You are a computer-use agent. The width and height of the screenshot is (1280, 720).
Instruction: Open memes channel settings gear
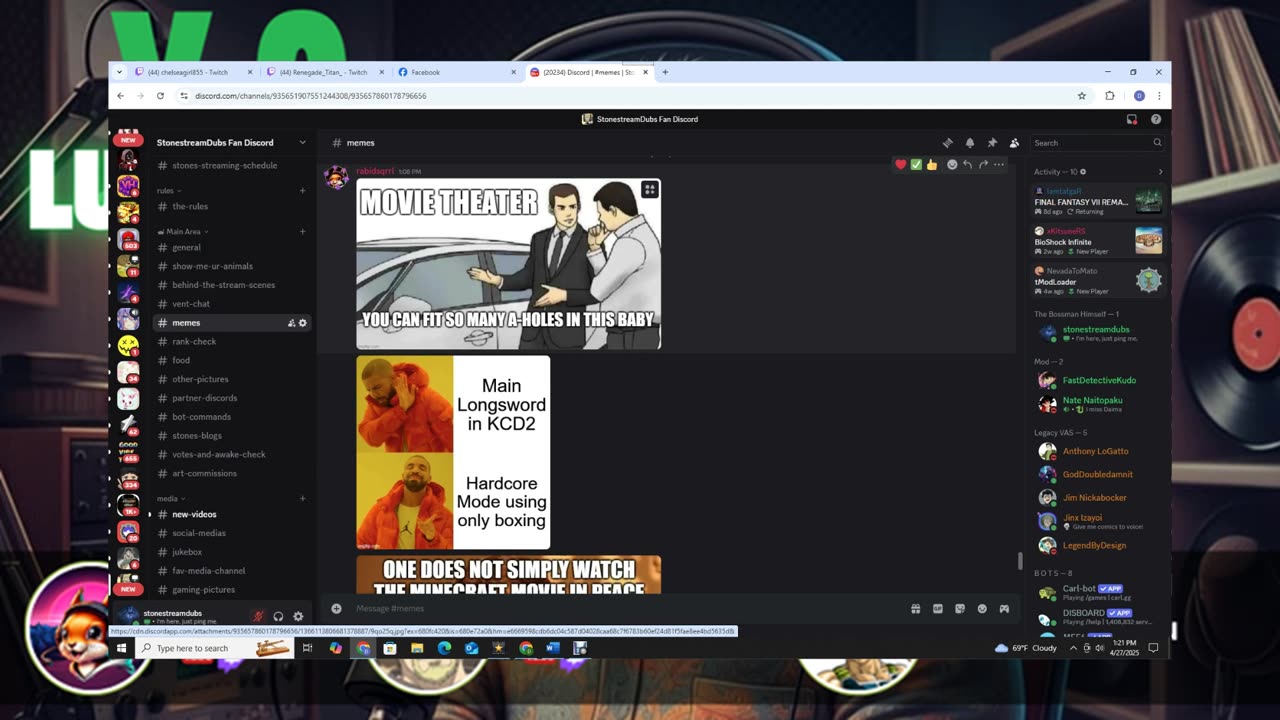pos(303,323)
